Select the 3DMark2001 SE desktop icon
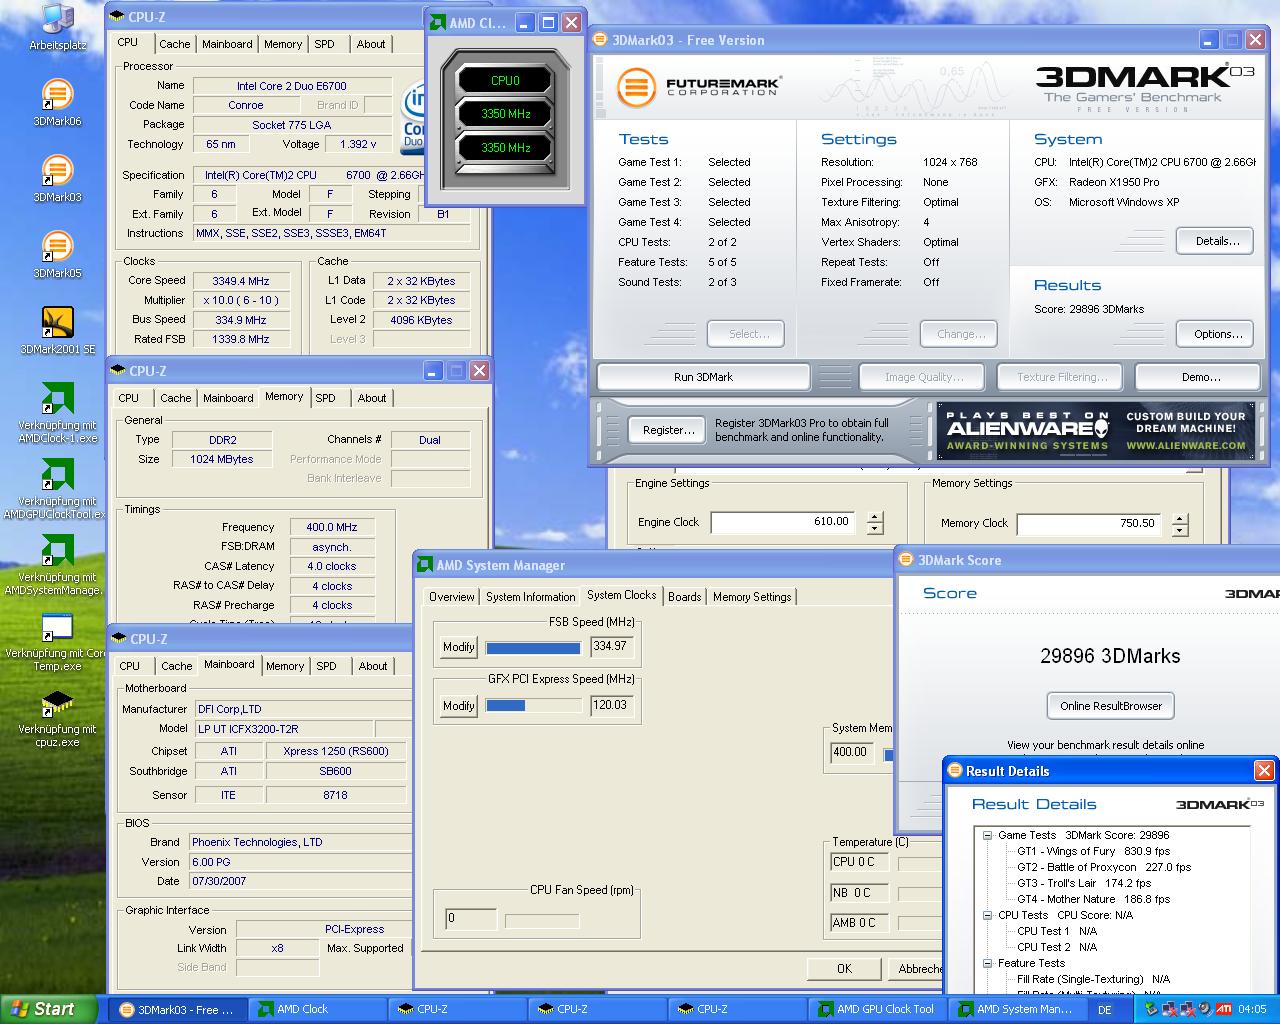This screenshot has height=1024, width=1280. tap(57, 330)
